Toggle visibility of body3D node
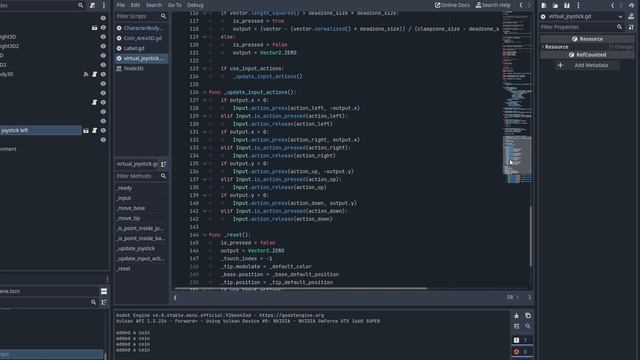The height and width of the screenshot is (360, 640). point(103,74)
